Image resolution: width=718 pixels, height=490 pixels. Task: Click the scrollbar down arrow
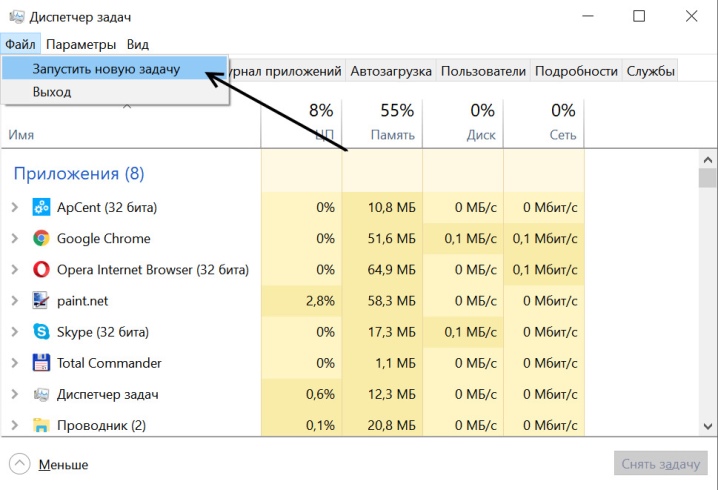(x=707, y=426)
